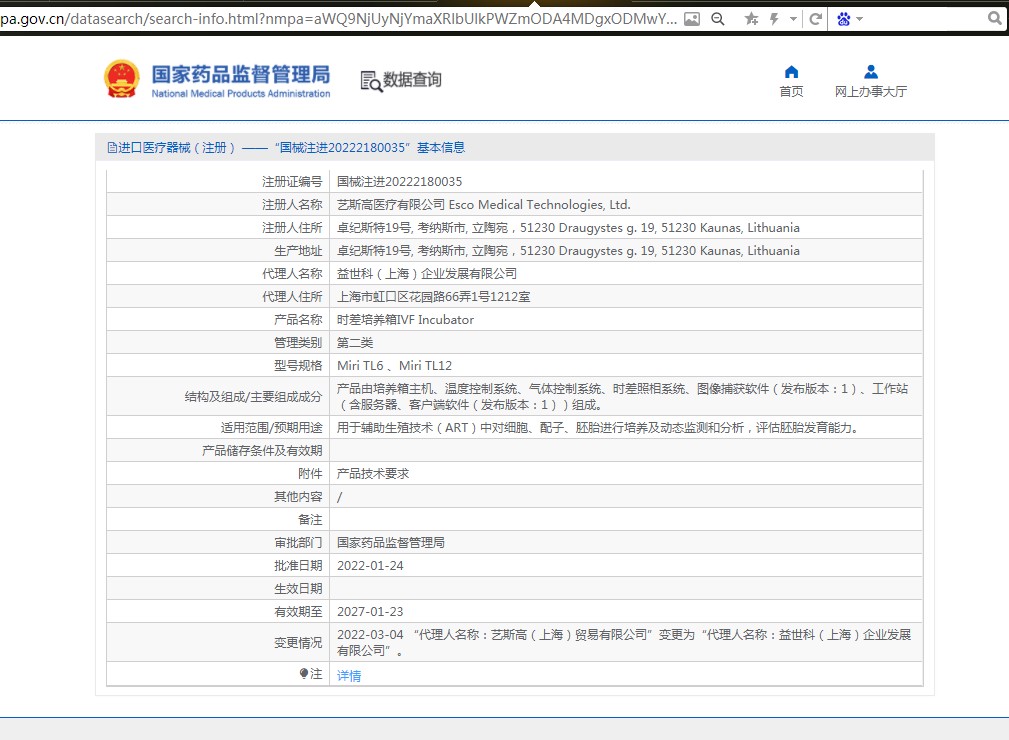The image size is (1009, 740).
Task: Click model spec Miri TL6、Miri TL12
Action: click(x=394, y=365)
